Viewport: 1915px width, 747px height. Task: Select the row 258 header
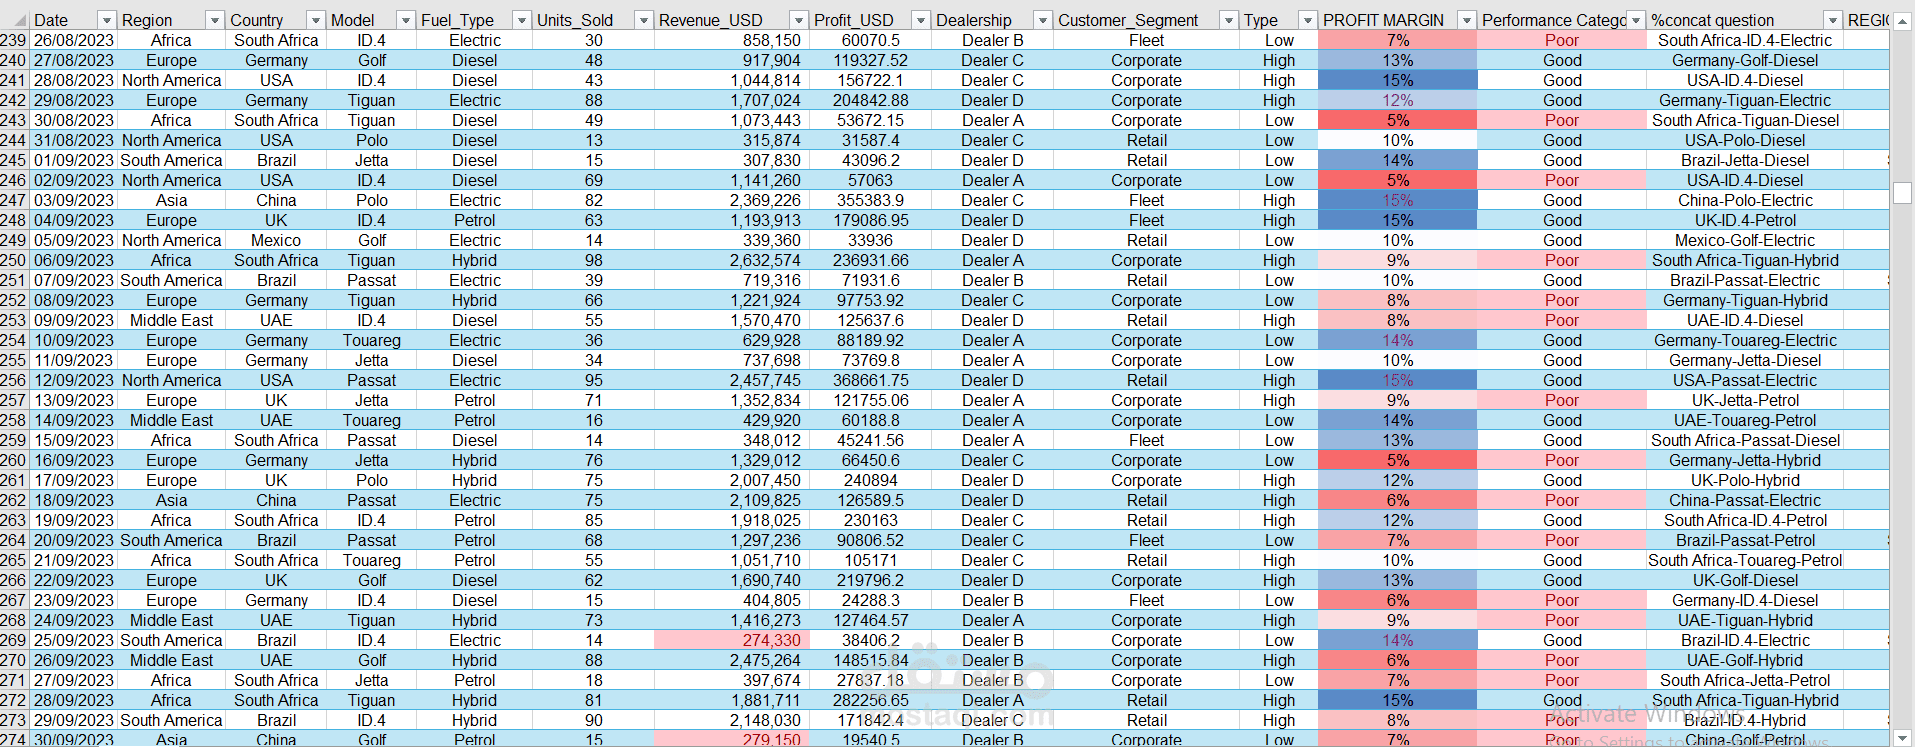click(x=13, y=420)
